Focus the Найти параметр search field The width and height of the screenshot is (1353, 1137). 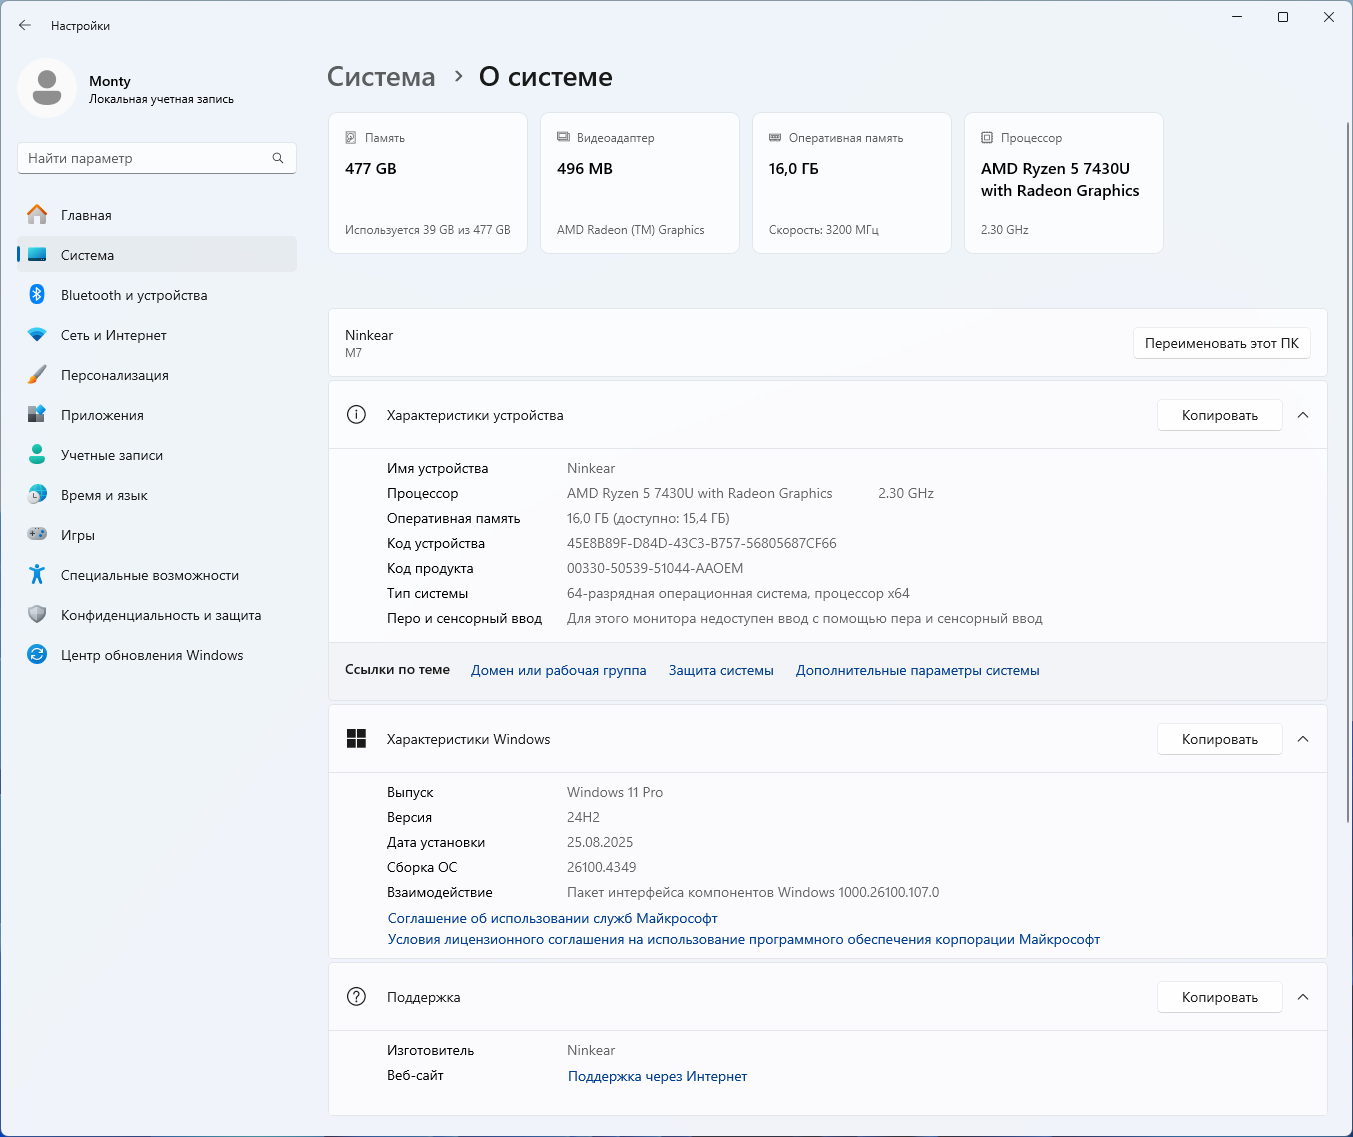click(157, 158)
